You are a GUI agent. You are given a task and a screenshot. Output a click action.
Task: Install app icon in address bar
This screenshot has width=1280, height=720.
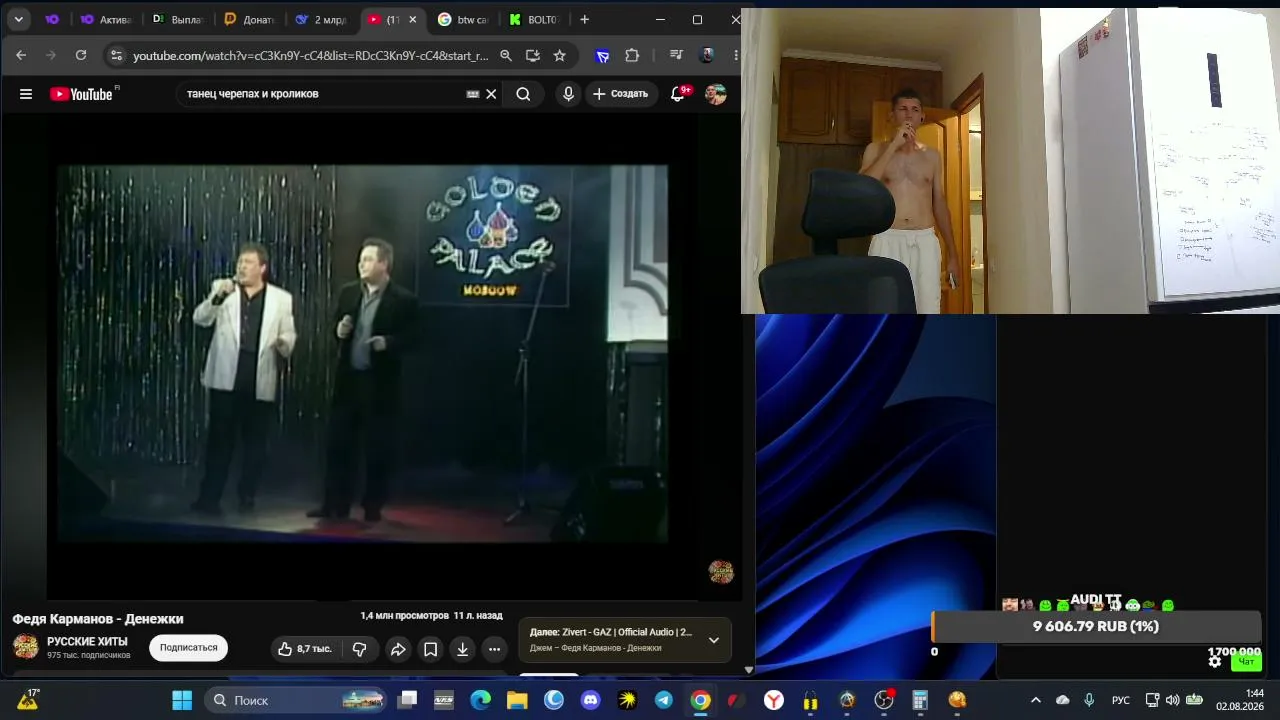(x=533, y=56)
